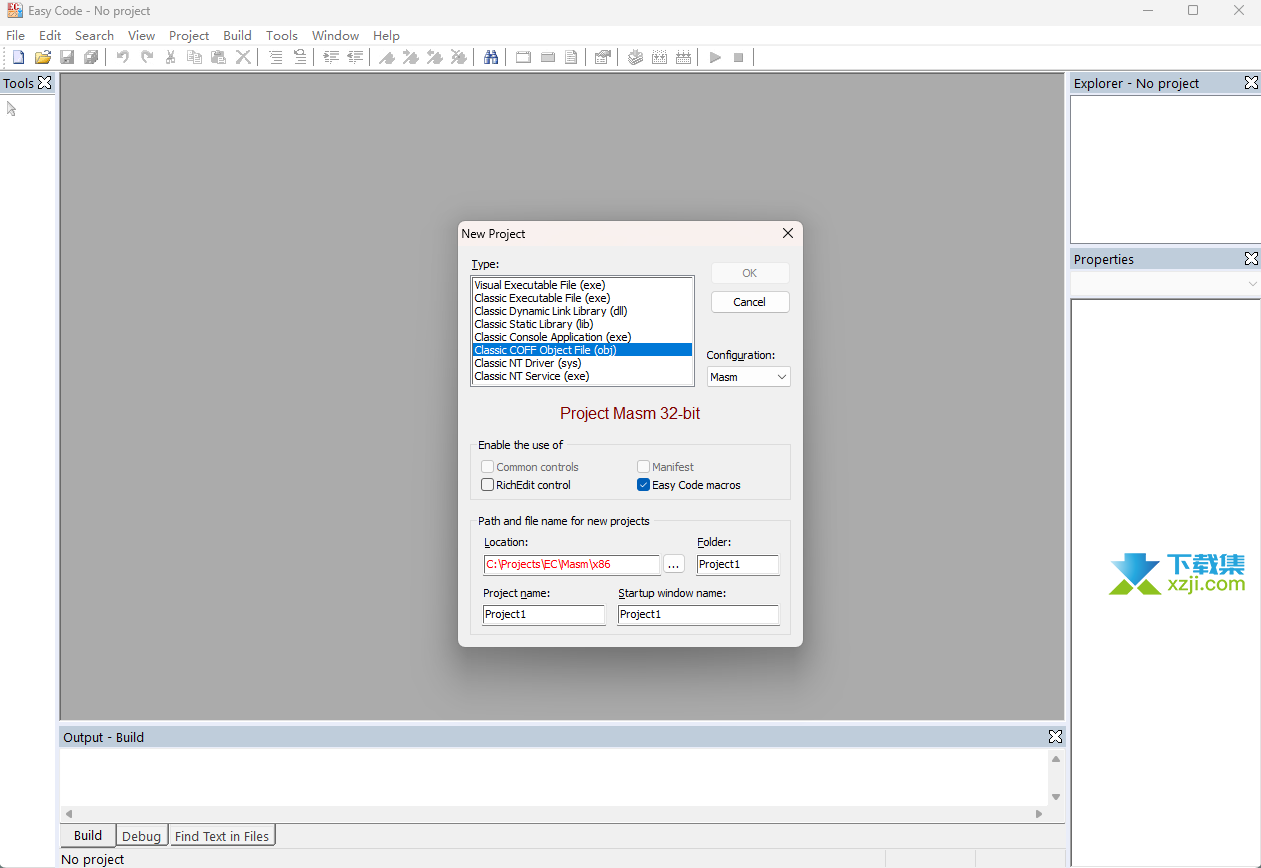Open the Help menu
The width and height of the screenshot is (1261, 868).
pos(387,35)
